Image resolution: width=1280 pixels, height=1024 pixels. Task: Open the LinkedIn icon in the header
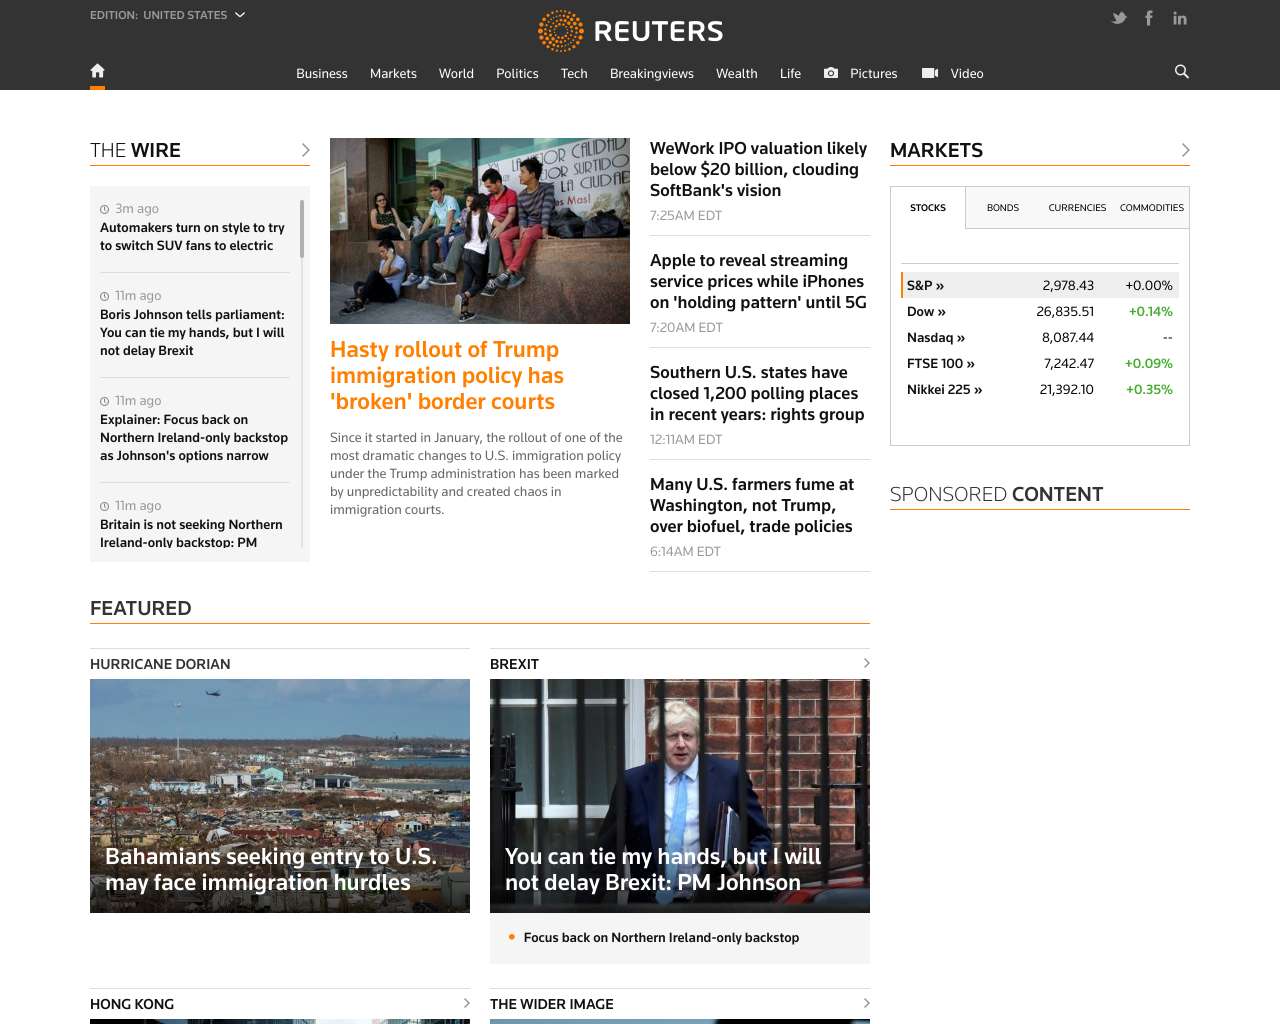(x=1180, y=18)
